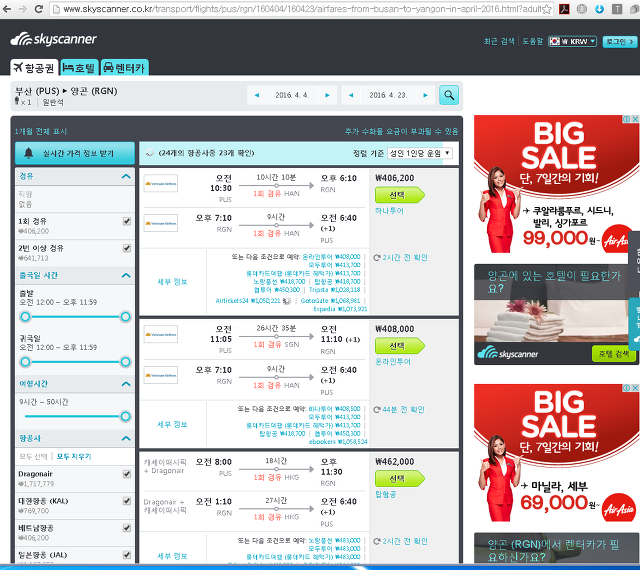Click 실시간 가격 정보 받기 button

pyautogui.click(x=75, y=153)
